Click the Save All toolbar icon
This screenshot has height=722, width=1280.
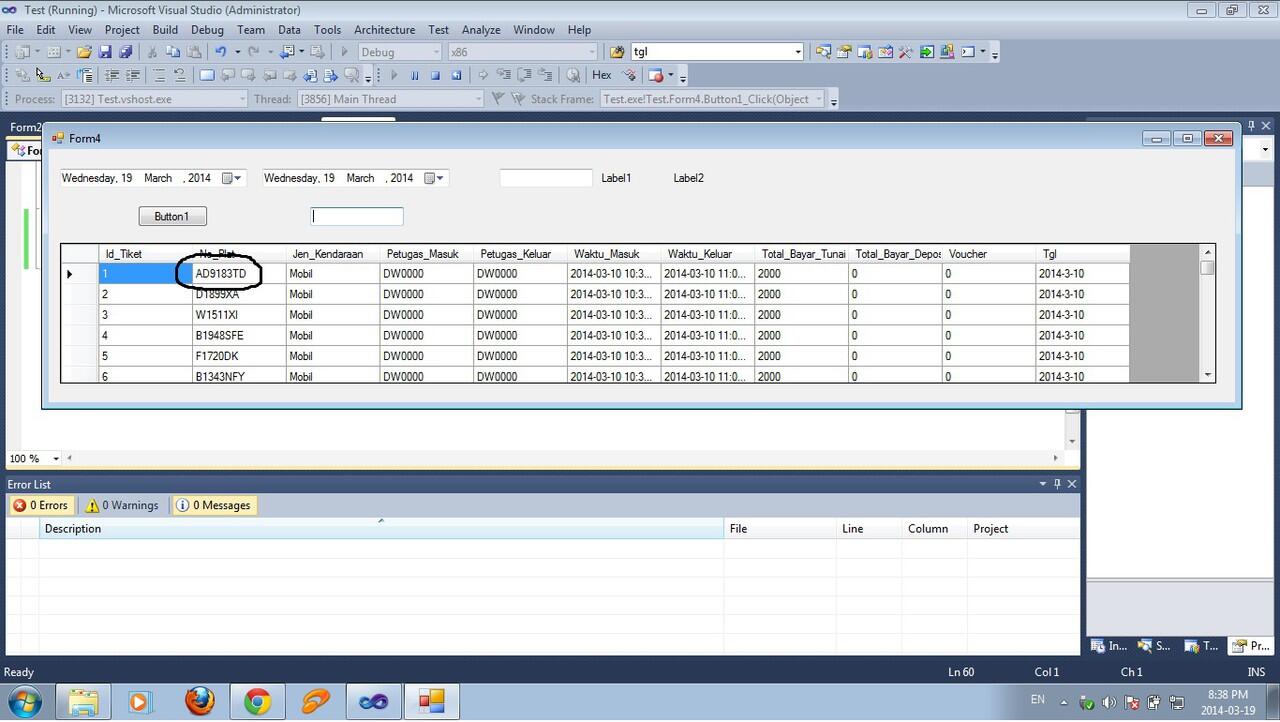tap(125, 52)
